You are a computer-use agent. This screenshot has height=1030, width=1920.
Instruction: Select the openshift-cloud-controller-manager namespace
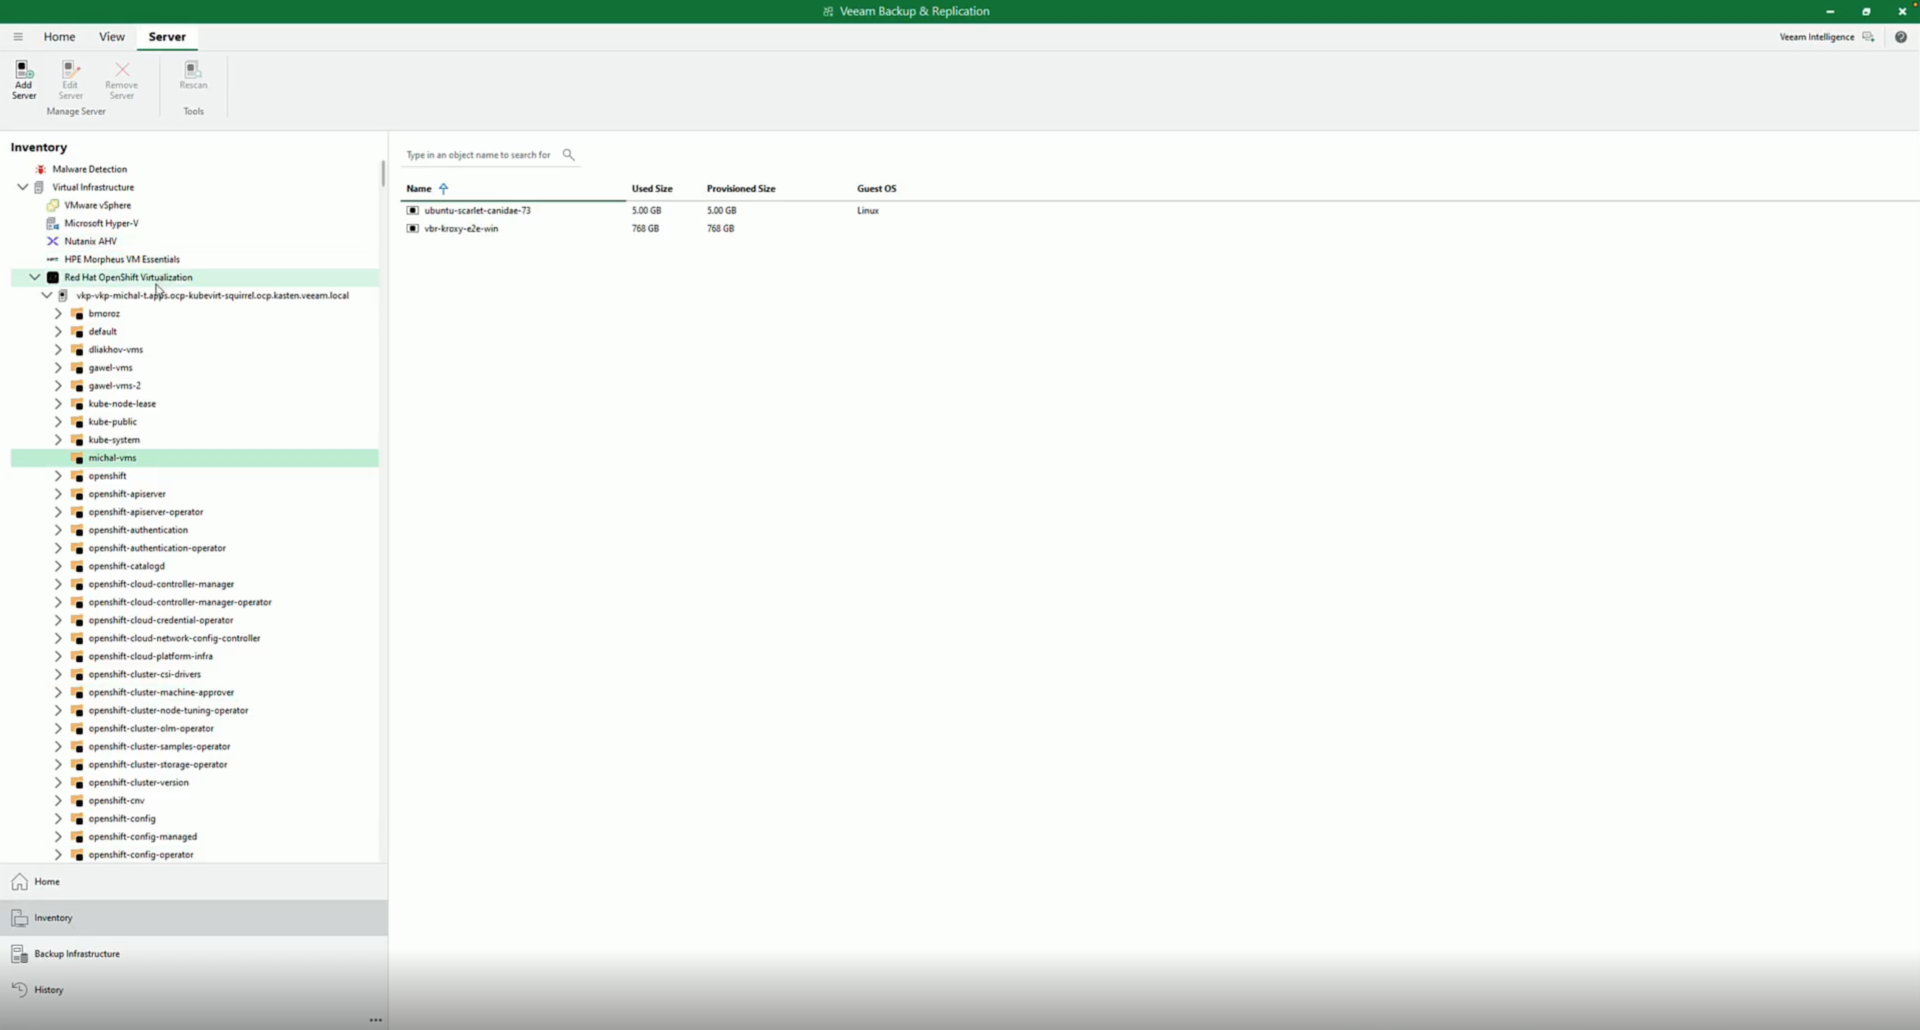click(161, 584)
